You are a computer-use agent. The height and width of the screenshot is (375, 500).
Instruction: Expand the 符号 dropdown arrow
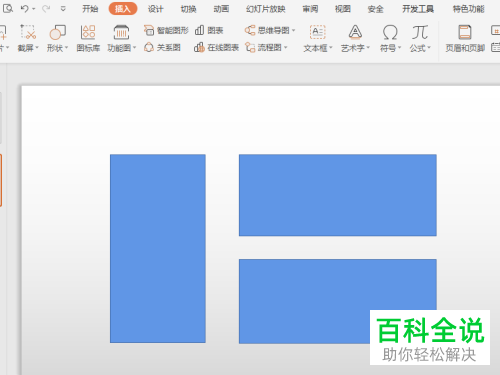[x=399, y=48]
